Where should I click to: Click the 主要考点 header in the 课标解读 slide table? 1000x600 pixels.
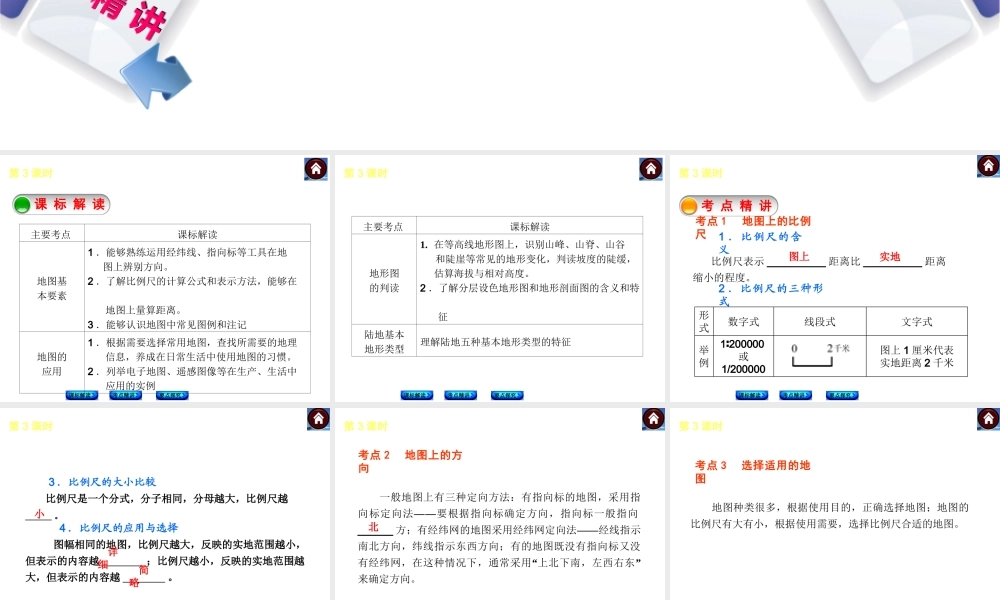51,234
